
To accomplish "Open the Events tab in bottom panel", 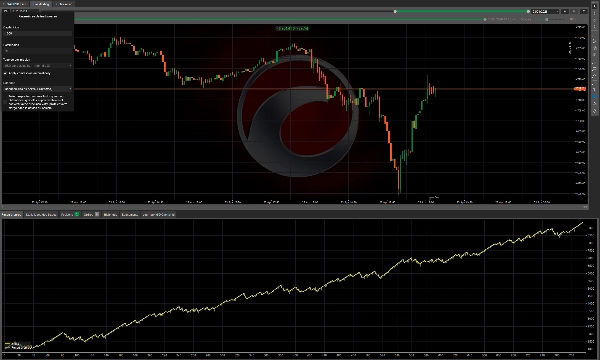I will [130, 215].
